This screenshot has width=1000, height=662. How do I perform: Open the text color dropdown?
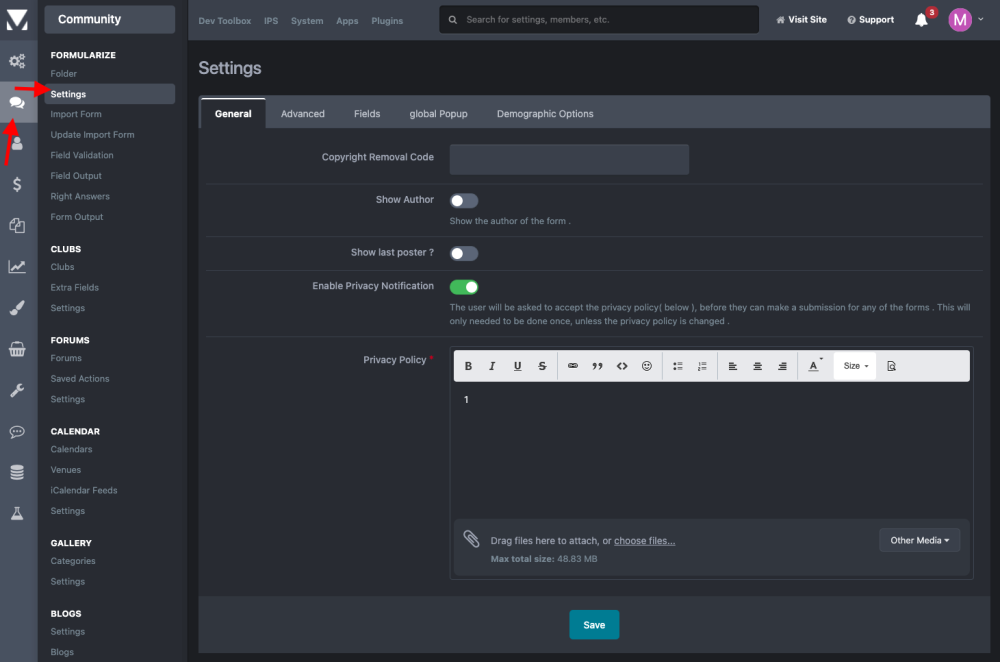click(815, 366)
